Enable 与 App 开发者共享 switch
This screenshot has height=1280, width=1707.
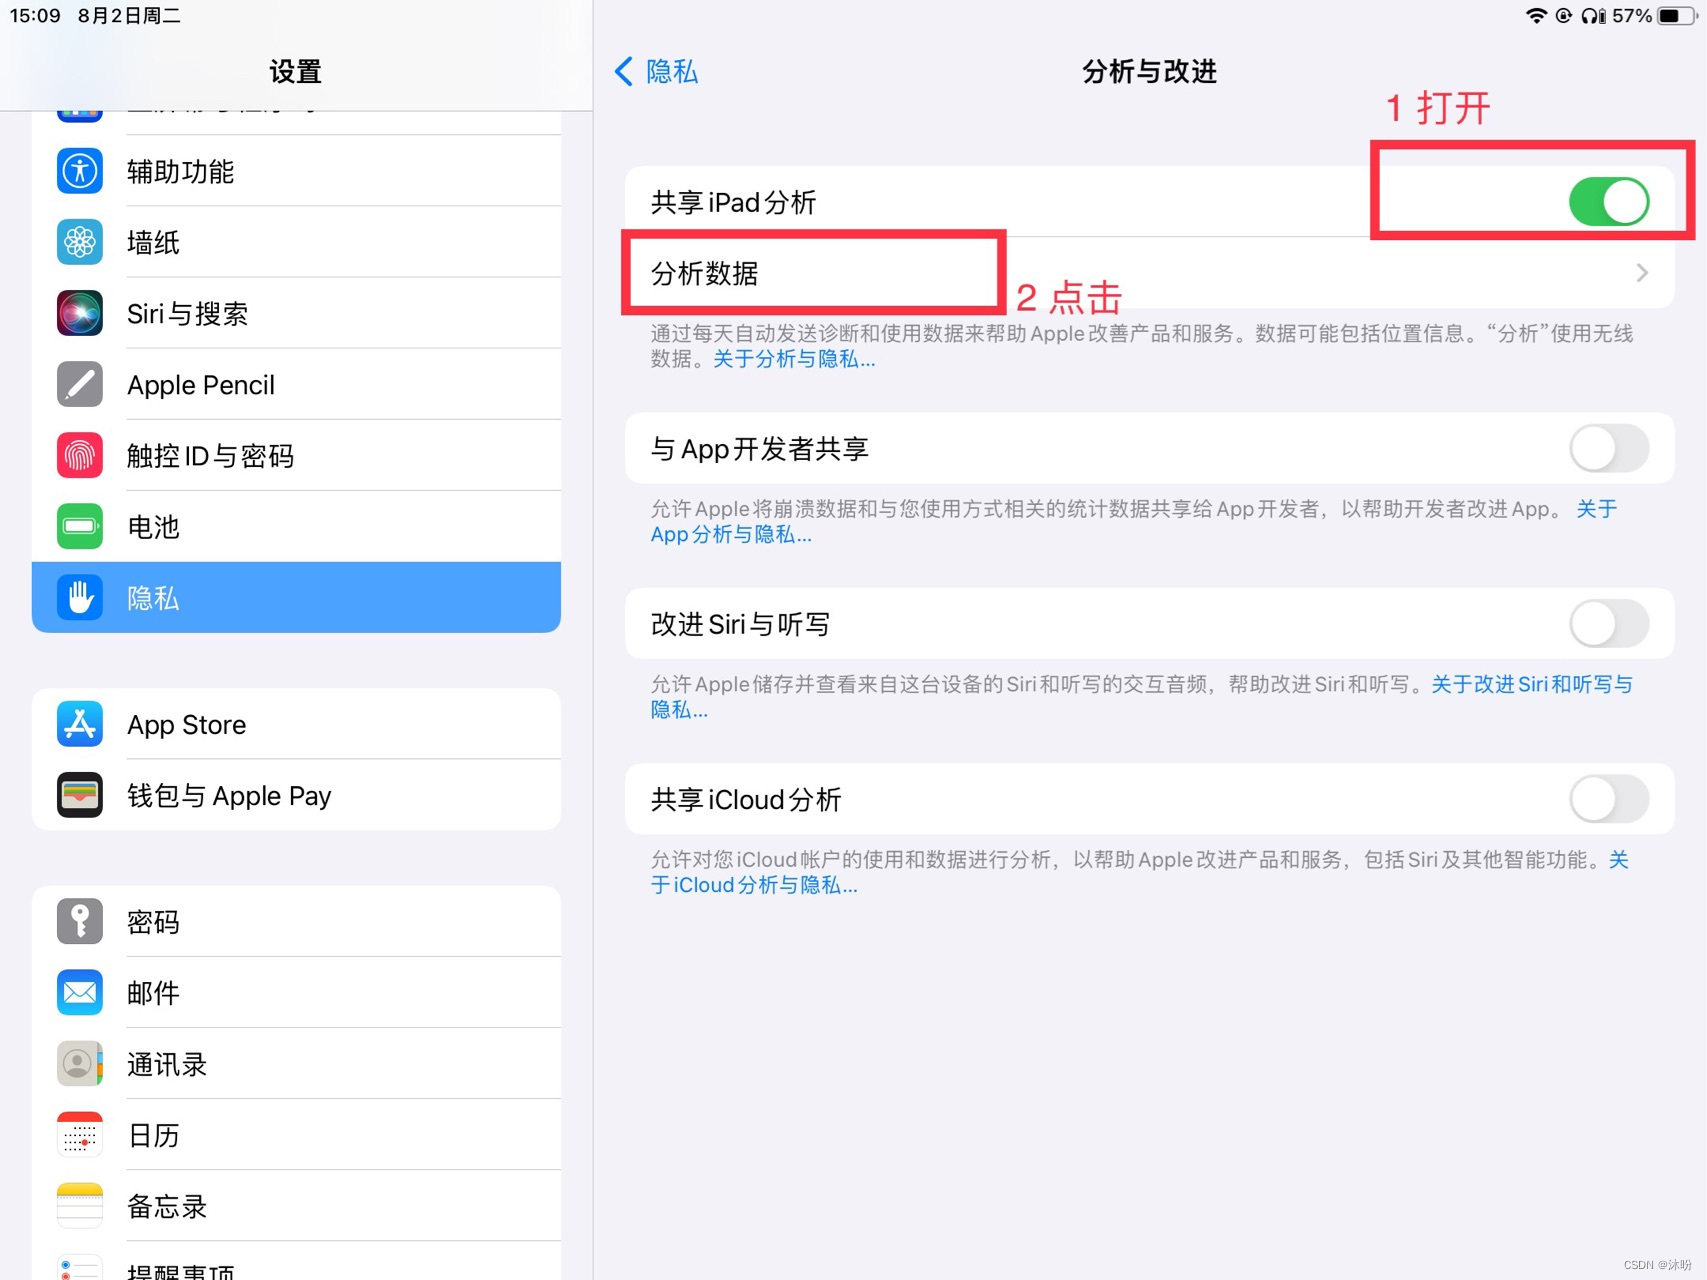click(1609, 448)
